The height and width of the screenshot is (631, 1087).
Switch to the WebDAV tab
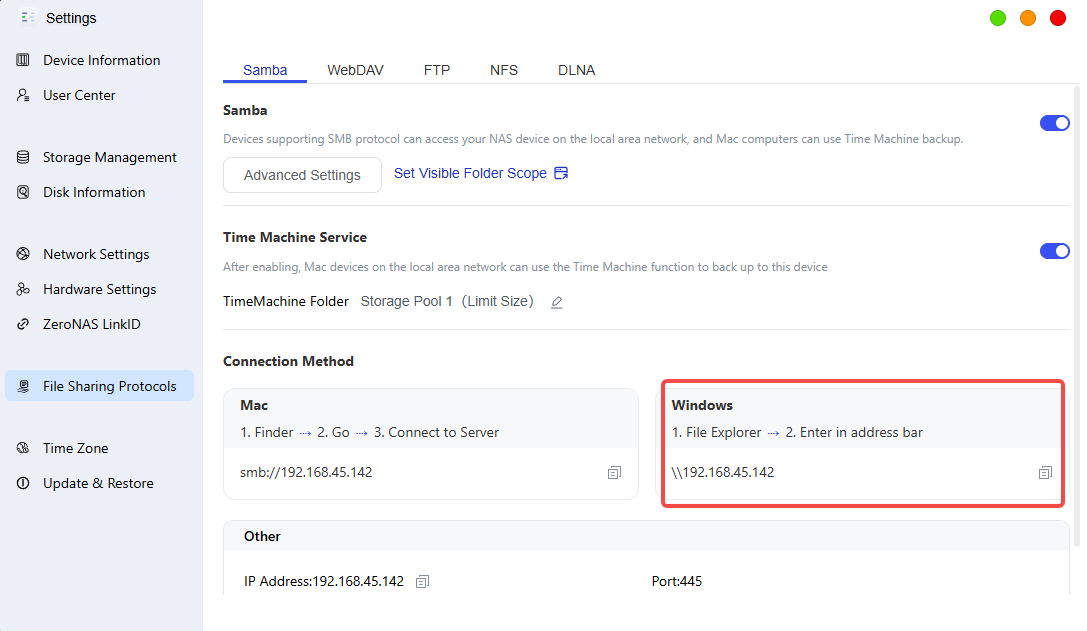(x=355, y=70)
